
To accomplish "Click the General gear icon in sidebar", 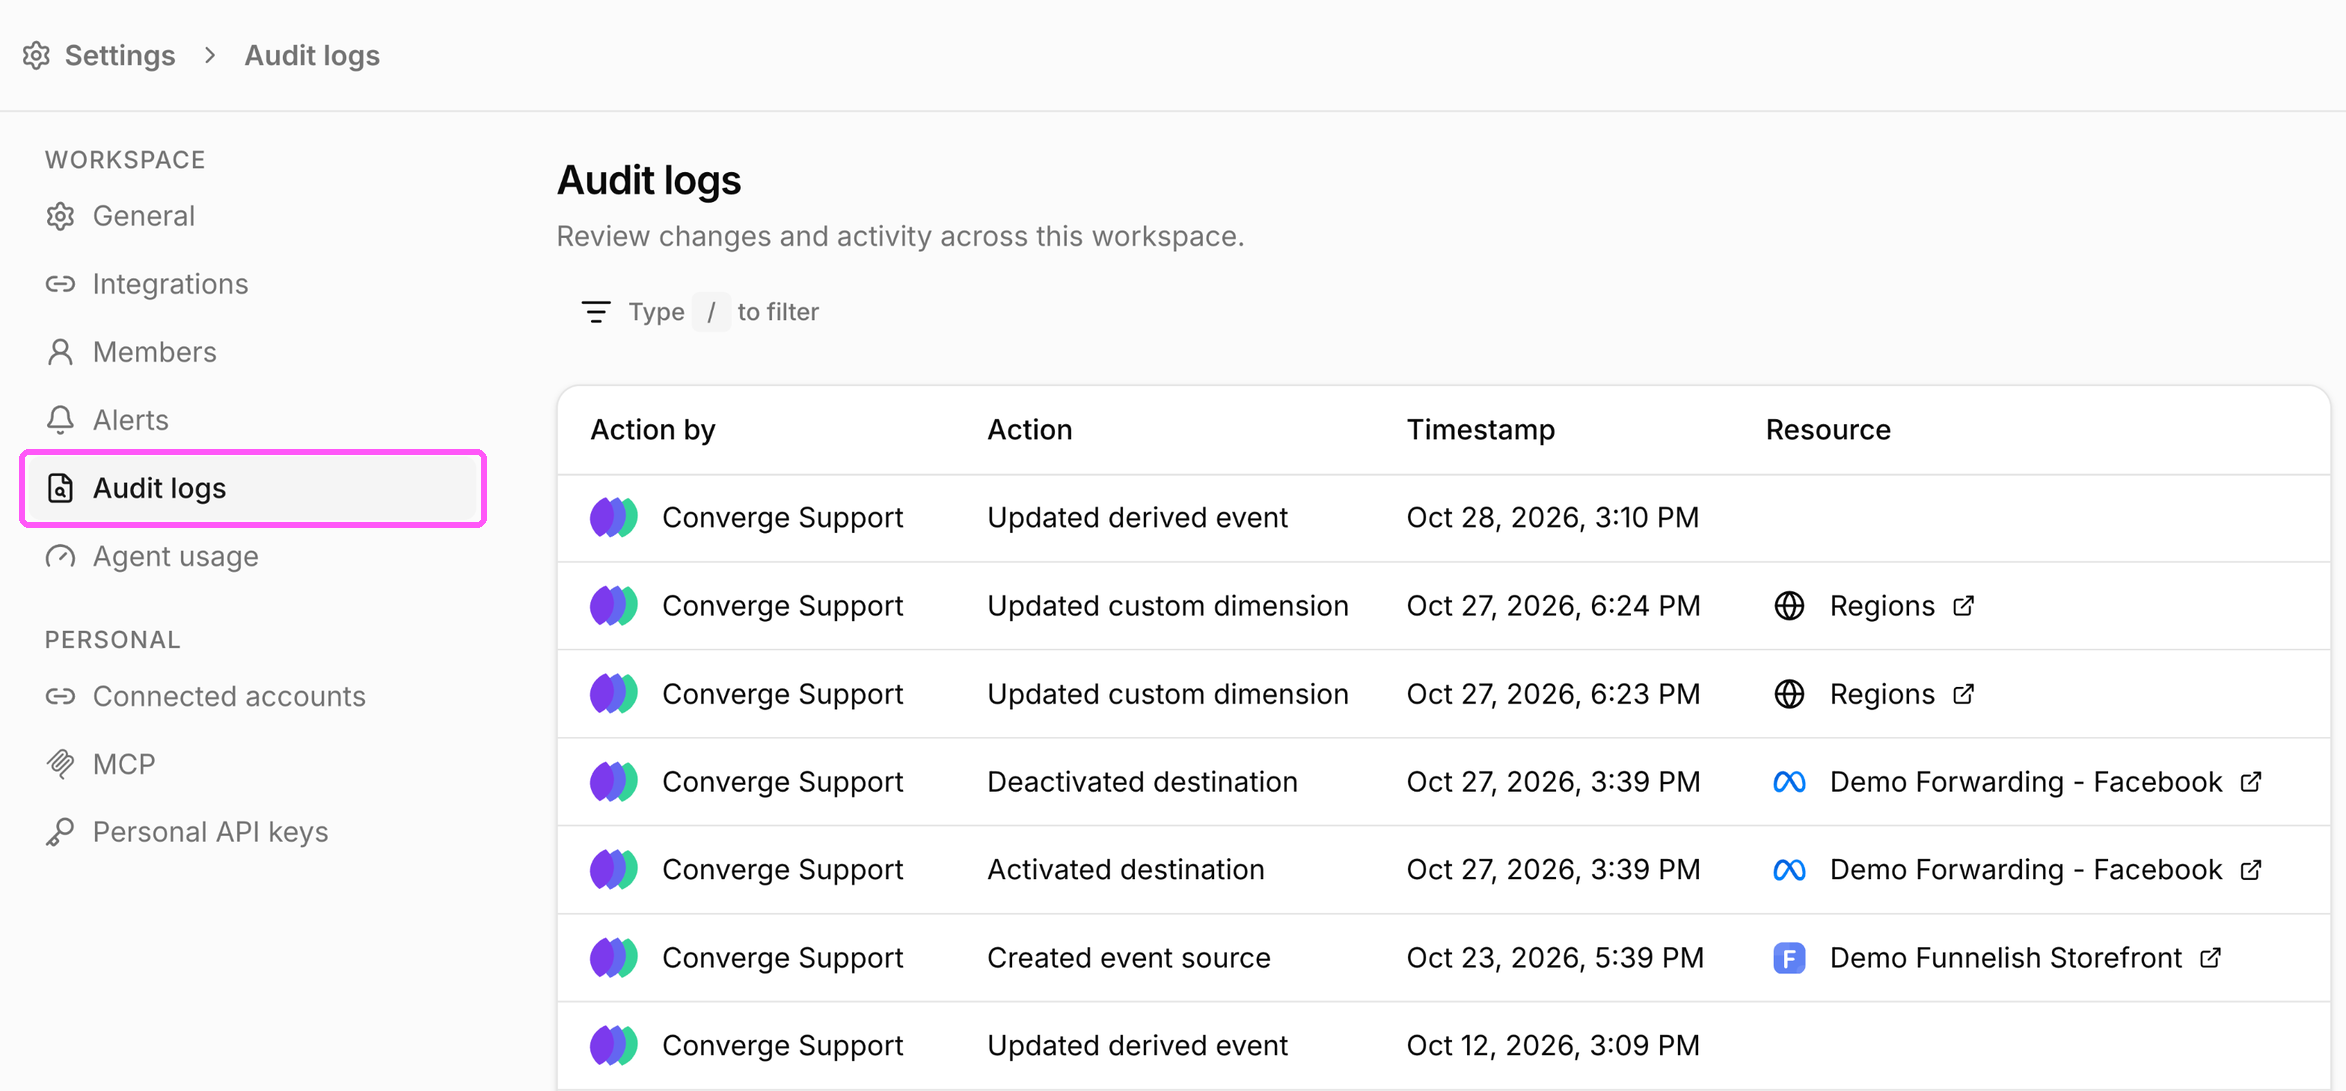I will (60, 216).
